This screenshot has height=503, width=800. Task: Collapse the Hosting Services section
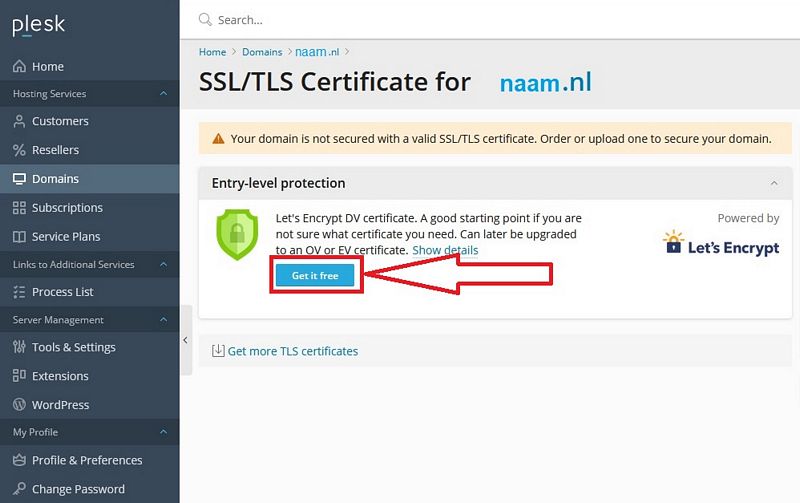pos(163,93)
